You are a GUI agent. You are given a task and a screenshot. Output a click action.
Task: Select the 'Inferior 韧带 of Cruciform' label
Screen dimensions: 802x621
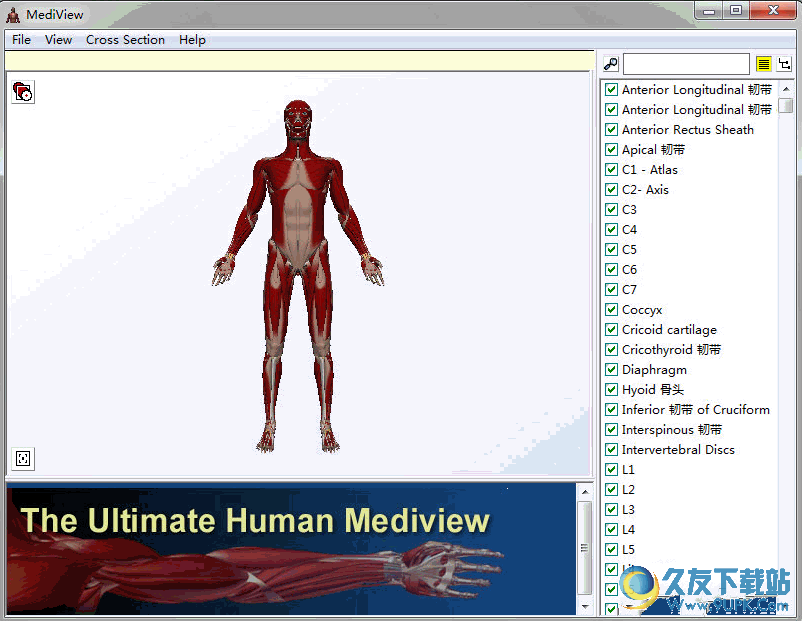point(696,410)
